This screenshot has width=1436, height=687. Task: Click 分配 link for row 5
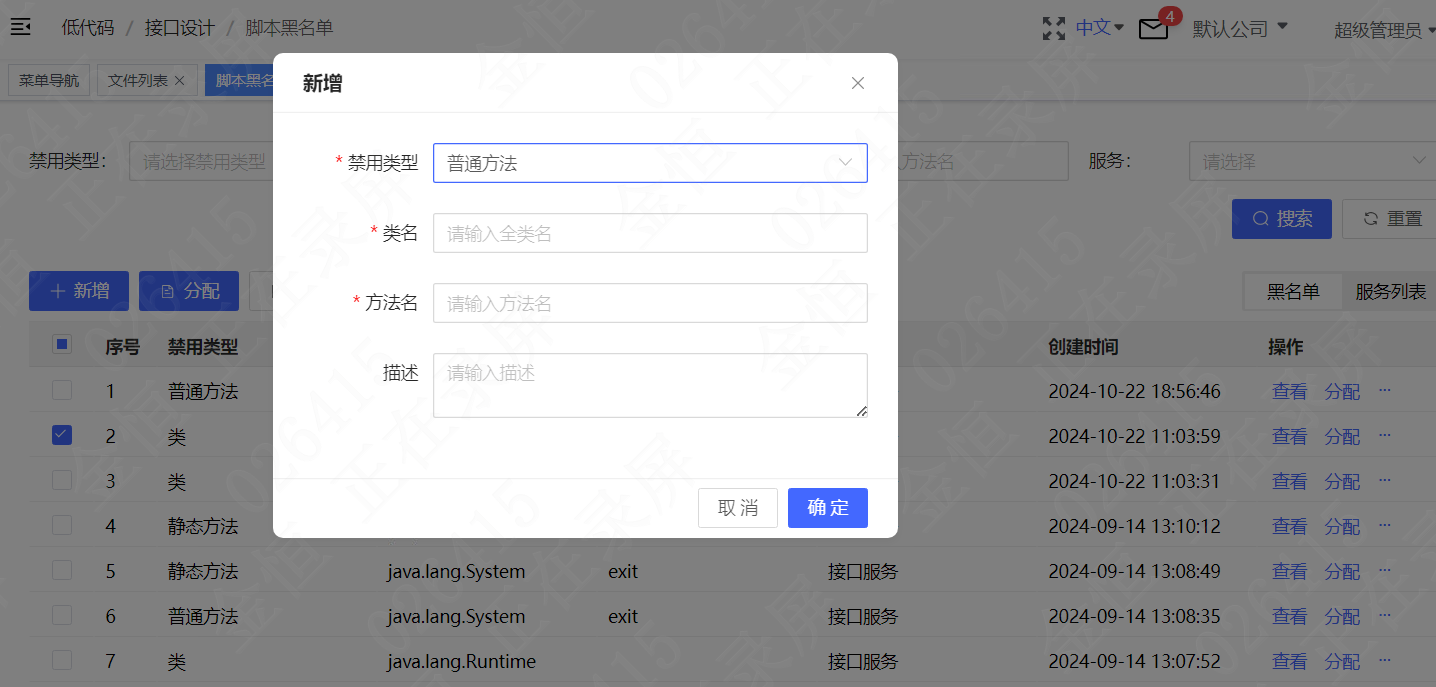click(x=1343, y=572)
